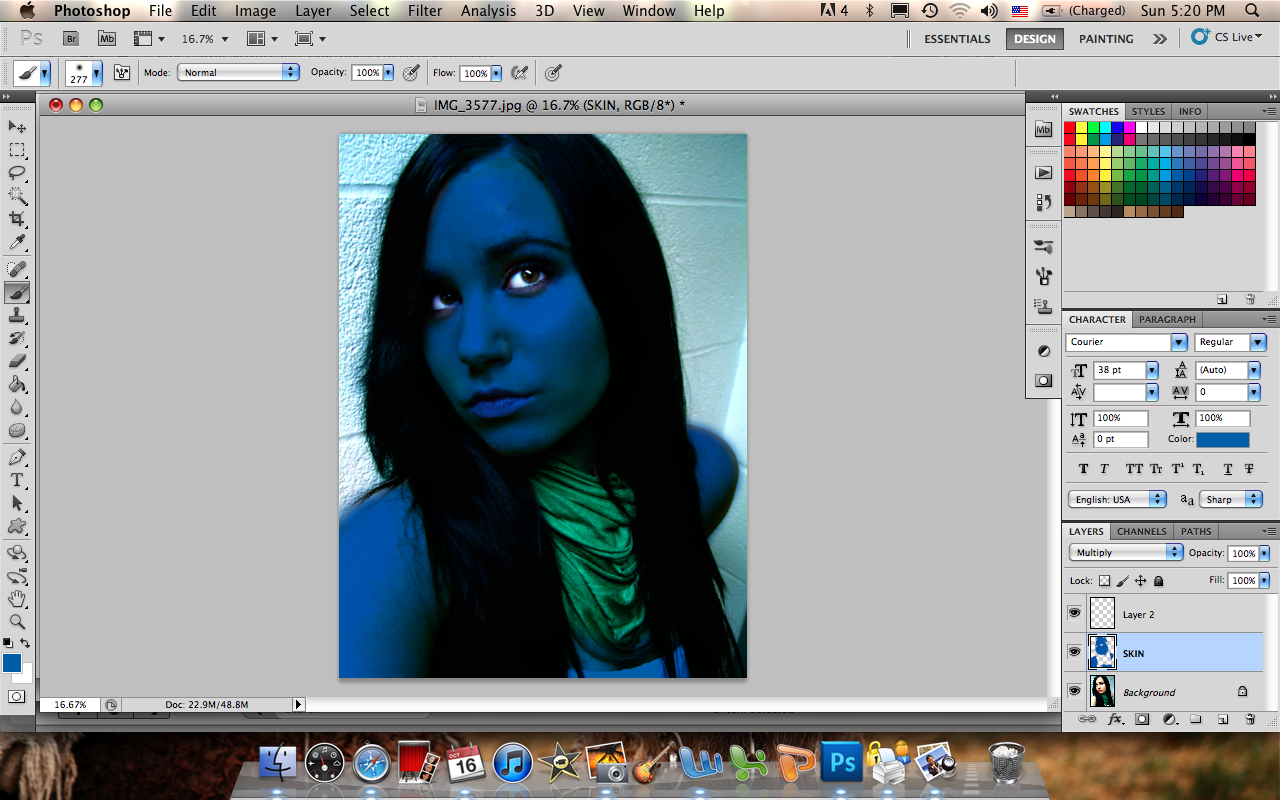Delete layer with the trash icon
This screenshot has width=1280, height=800.
[1250, 719]
